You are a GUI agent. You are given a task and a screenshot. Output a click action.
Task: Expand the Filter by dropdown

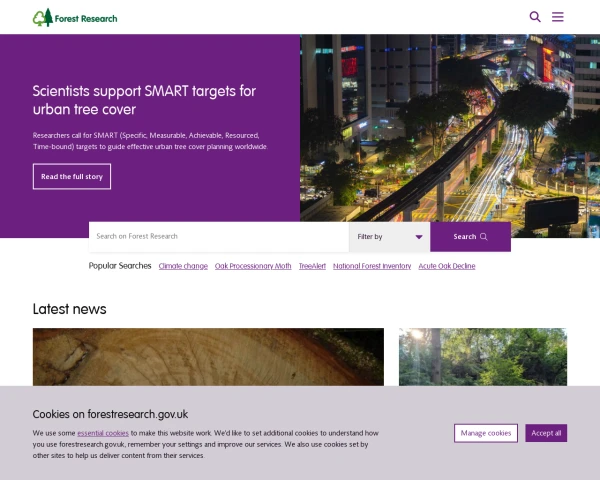pyautogui.click(x=390, y=237)
